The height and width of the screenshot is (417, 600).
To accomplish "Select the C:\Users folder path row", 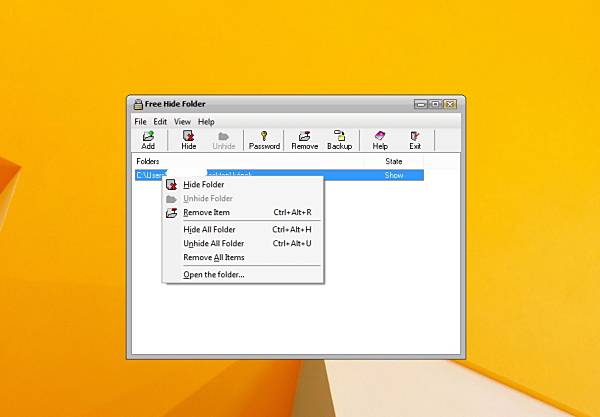I will coord(279,175).
